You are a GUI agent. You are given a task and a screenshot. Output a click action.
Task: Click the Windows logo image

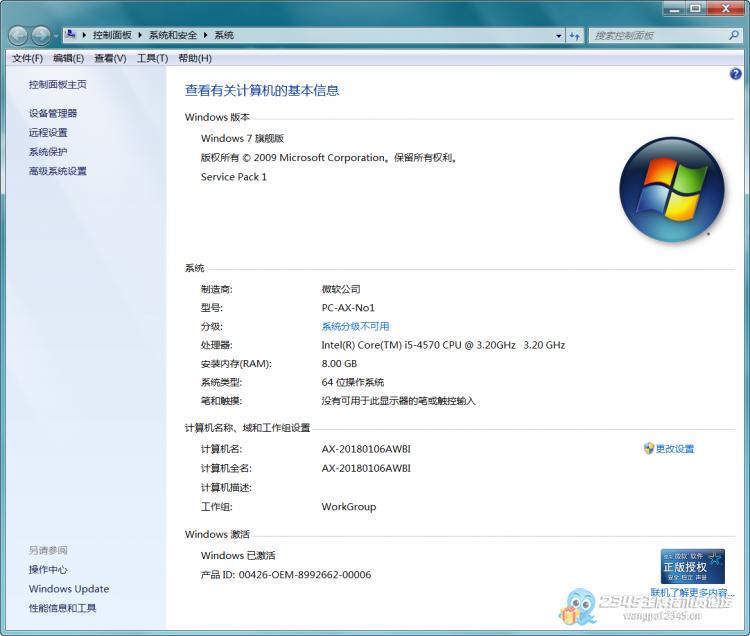point(672,189)
